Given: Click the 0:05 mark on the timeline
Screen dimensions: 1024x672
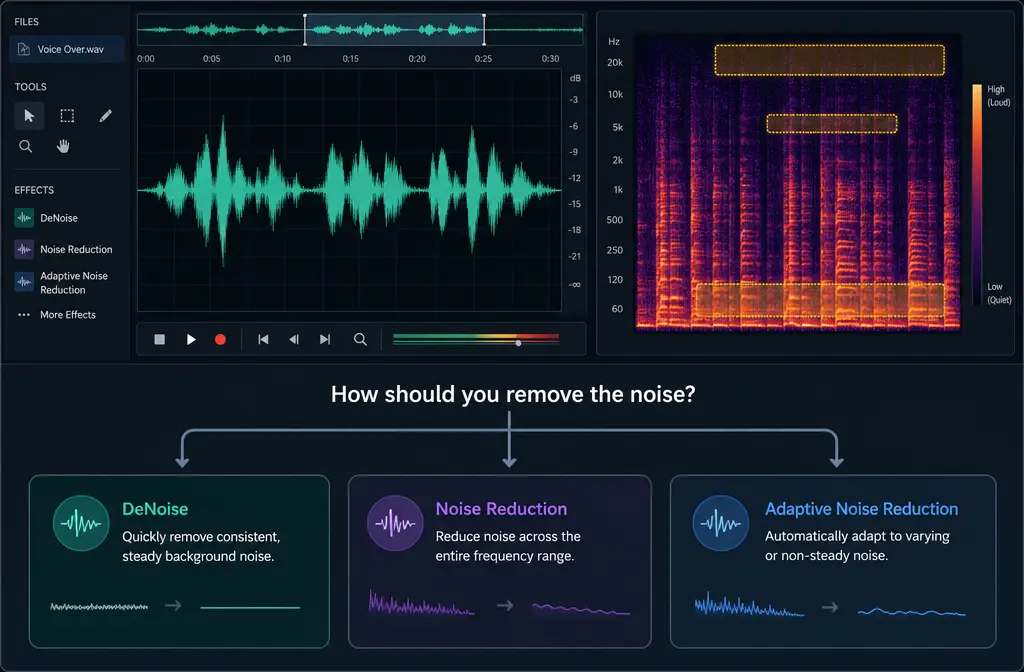Looking at the screenshot, I should pyautogui.click(x=212, y=59).
